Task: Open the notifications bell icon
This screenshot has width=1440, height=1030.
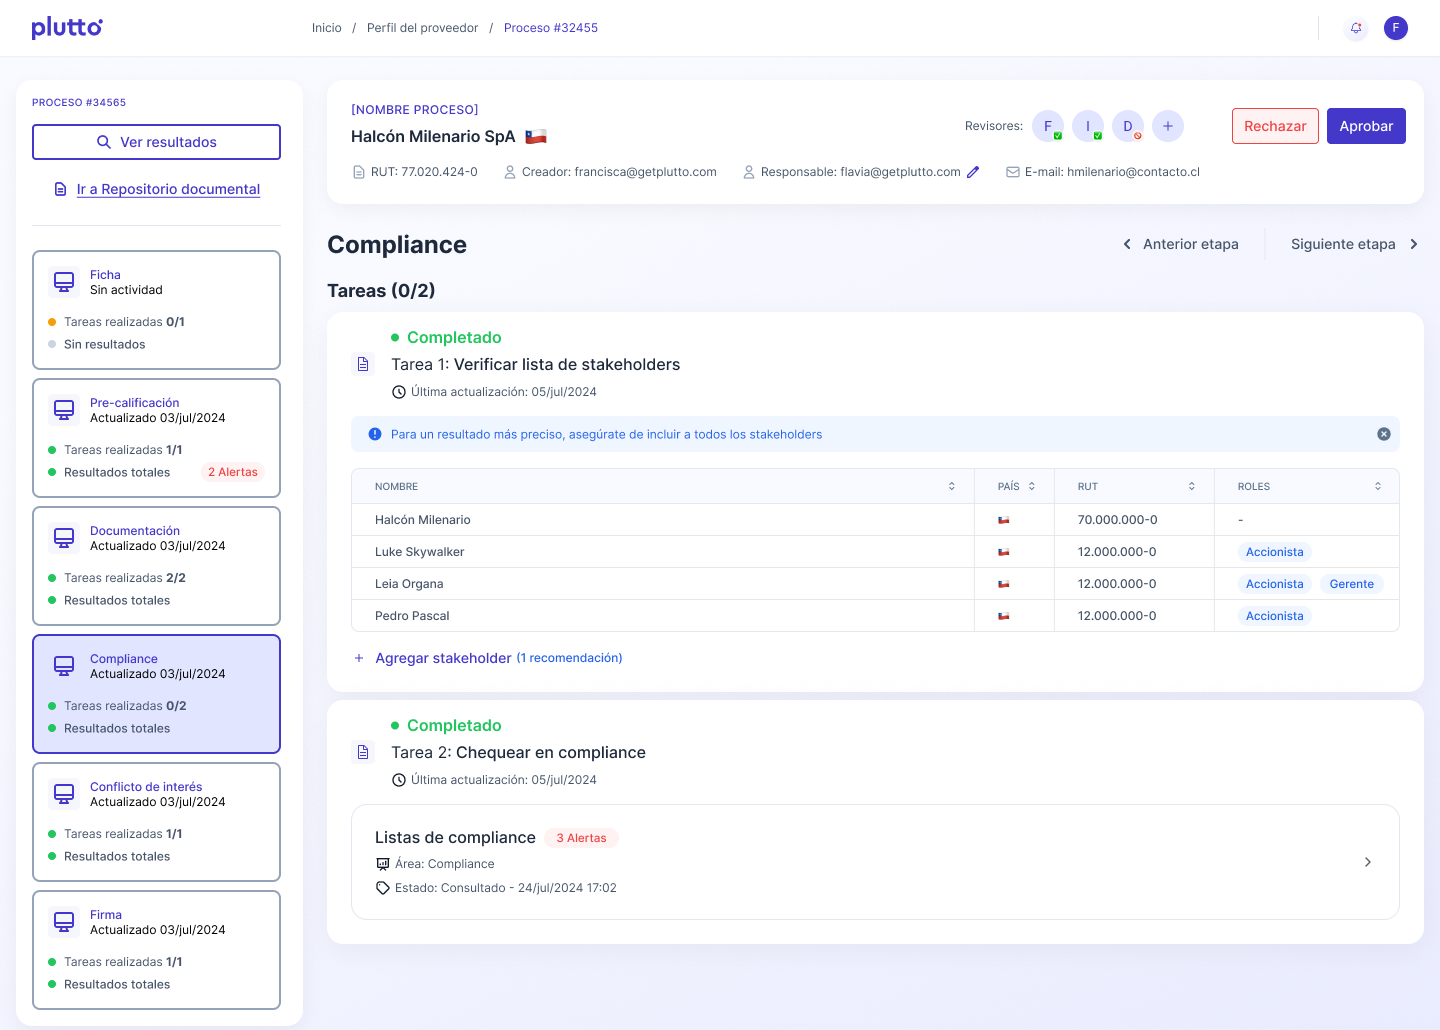Action: tap(1356, 28)
